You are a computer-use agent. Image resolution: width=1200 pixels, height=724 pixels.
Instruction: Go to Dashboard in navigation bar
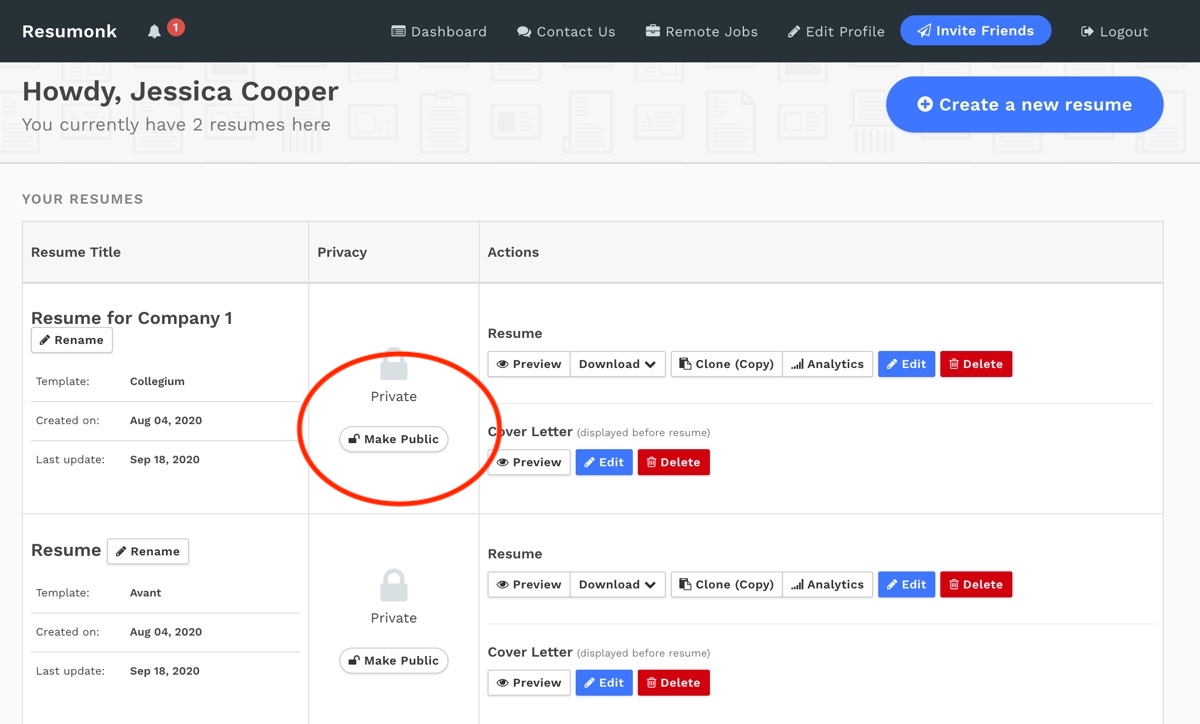pyautogui.click(x=439, y=31)
